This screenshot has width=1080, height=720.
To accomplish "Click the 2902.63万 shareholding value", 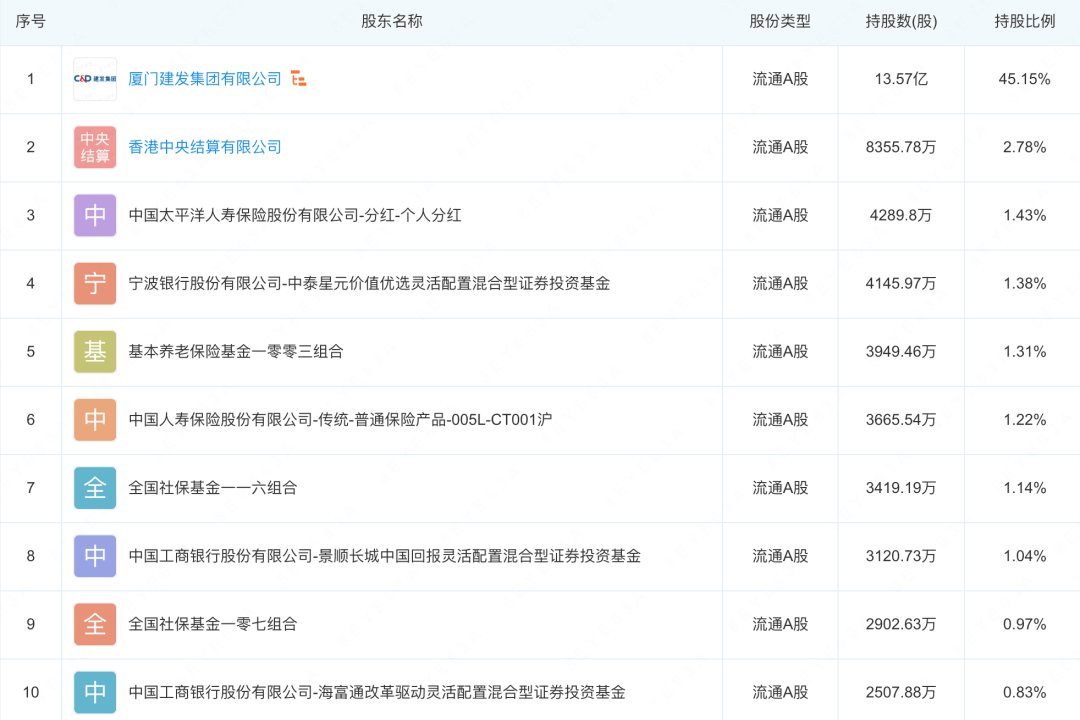I will [901, 625].
